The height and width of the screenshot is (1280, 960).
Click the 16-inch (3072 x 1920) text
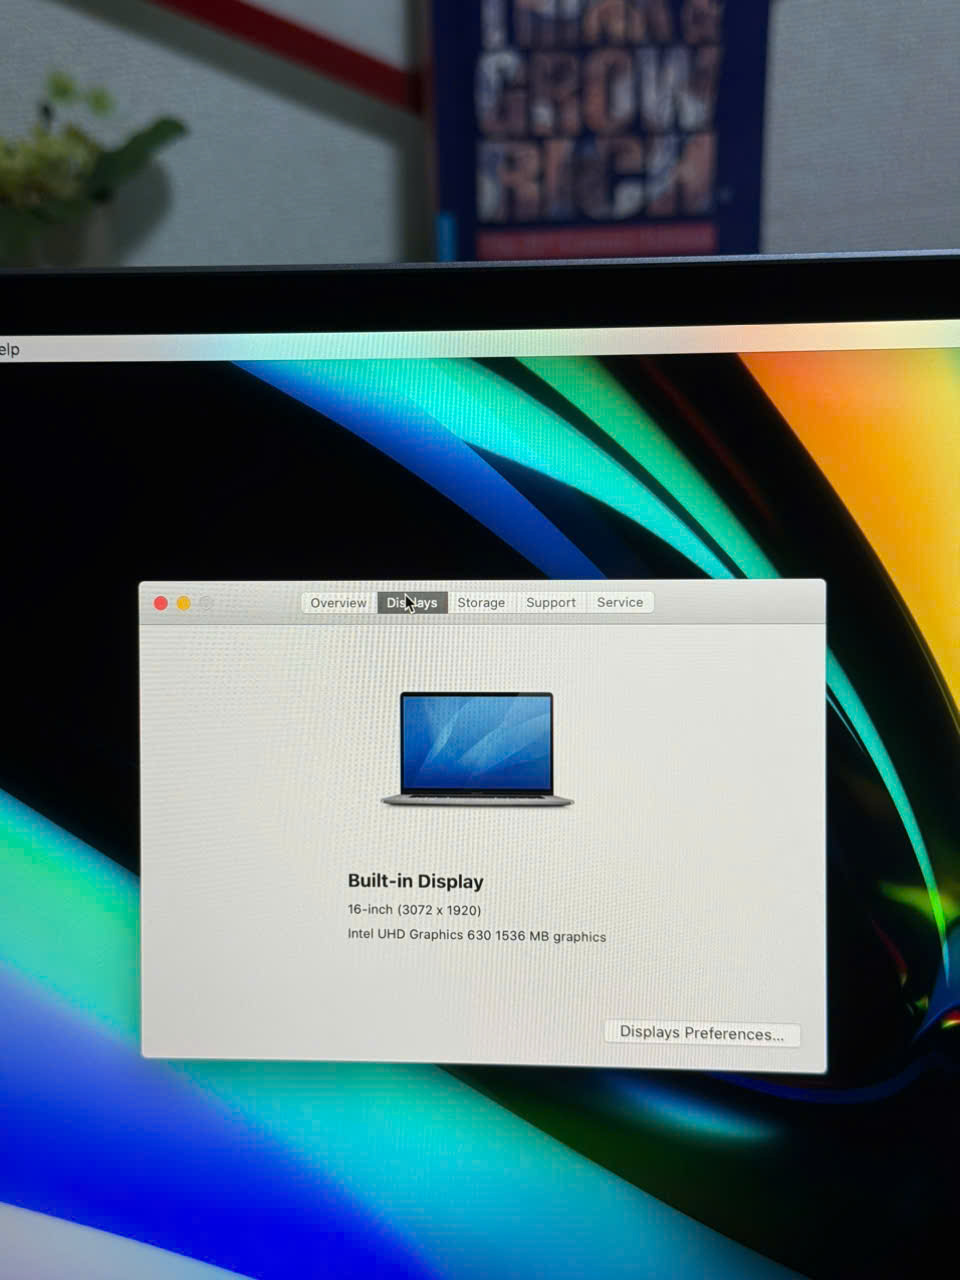point(414,910)
